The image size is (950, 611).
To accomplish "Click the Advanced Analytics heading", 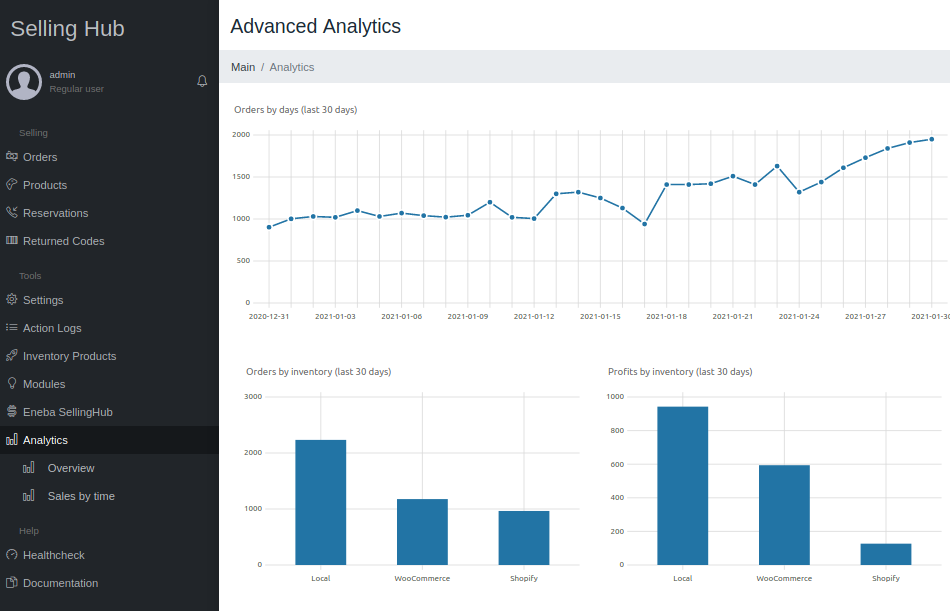I will 316,26.
